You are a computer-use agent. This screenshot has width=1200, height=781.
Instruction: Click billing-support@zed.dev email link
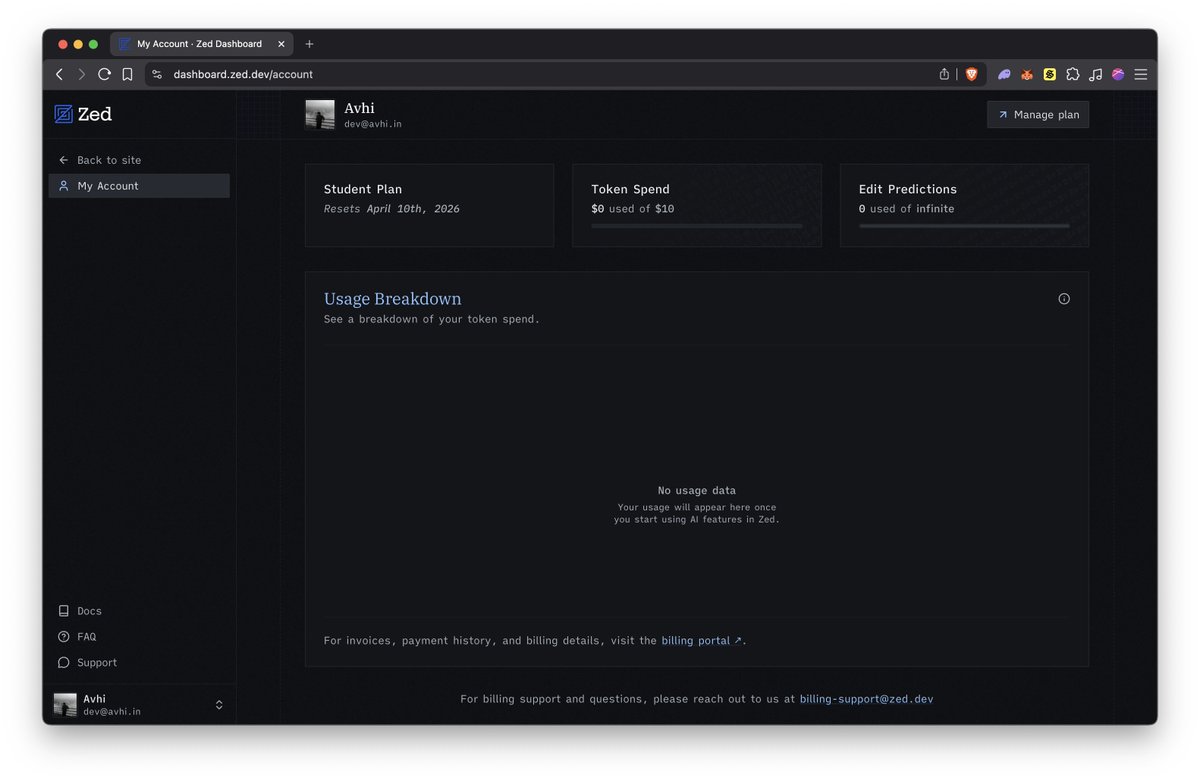click(x=866, y=699)
